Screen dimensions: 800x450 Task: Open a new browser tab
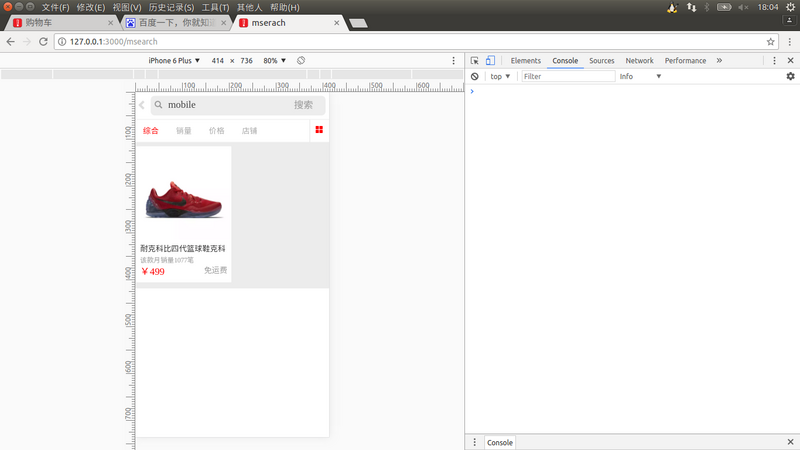click(358, 23)
